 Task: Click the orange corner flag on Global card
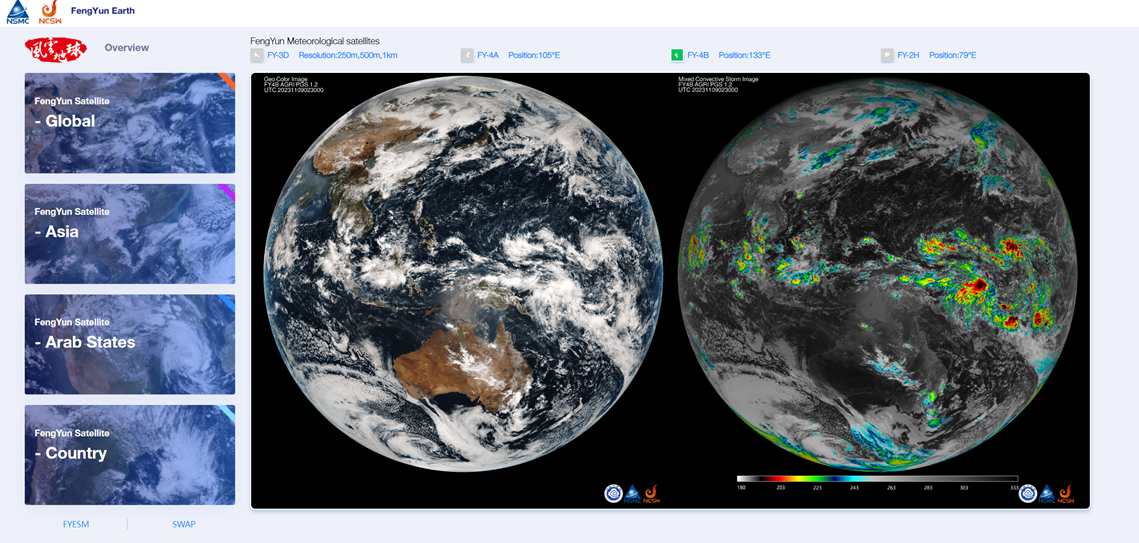tap(228, 80)
